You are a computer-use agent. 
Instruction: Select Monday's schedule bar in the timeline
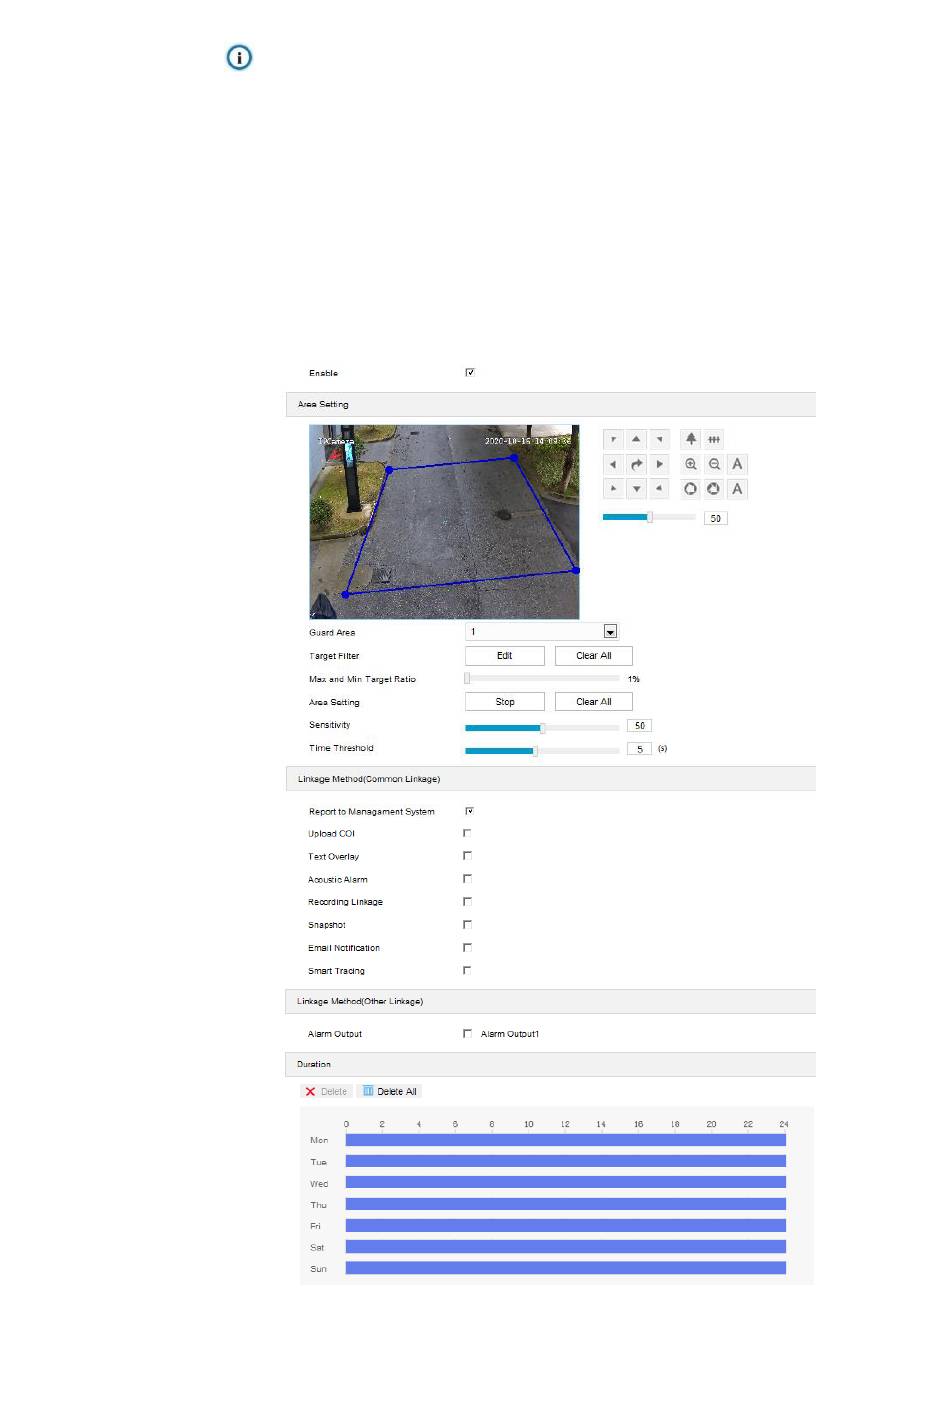[565, 1140]
